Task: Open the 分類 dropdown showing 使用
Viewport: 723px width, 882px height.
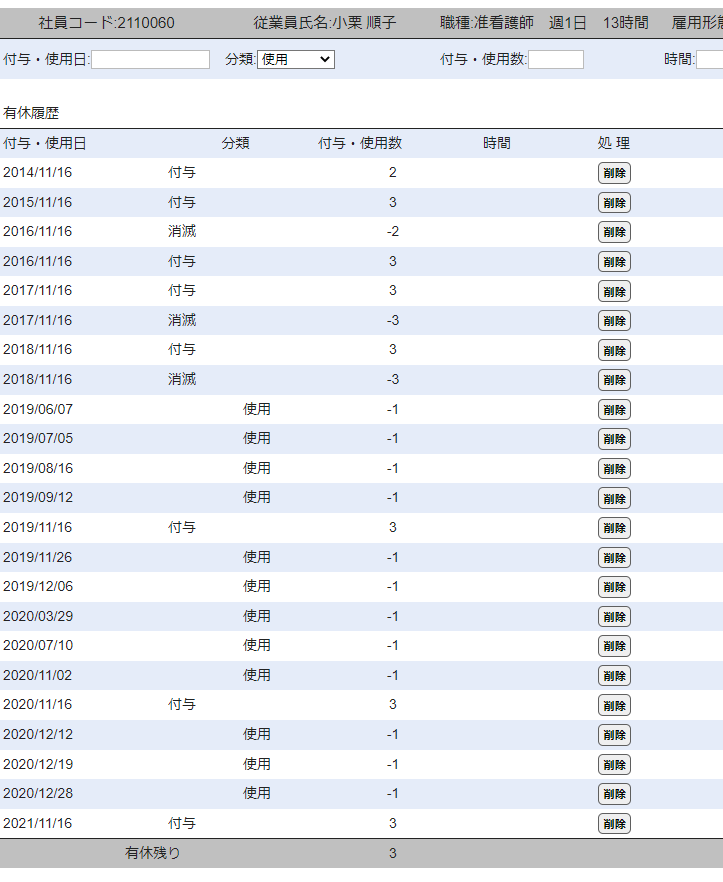Action: tap(295, 60)
